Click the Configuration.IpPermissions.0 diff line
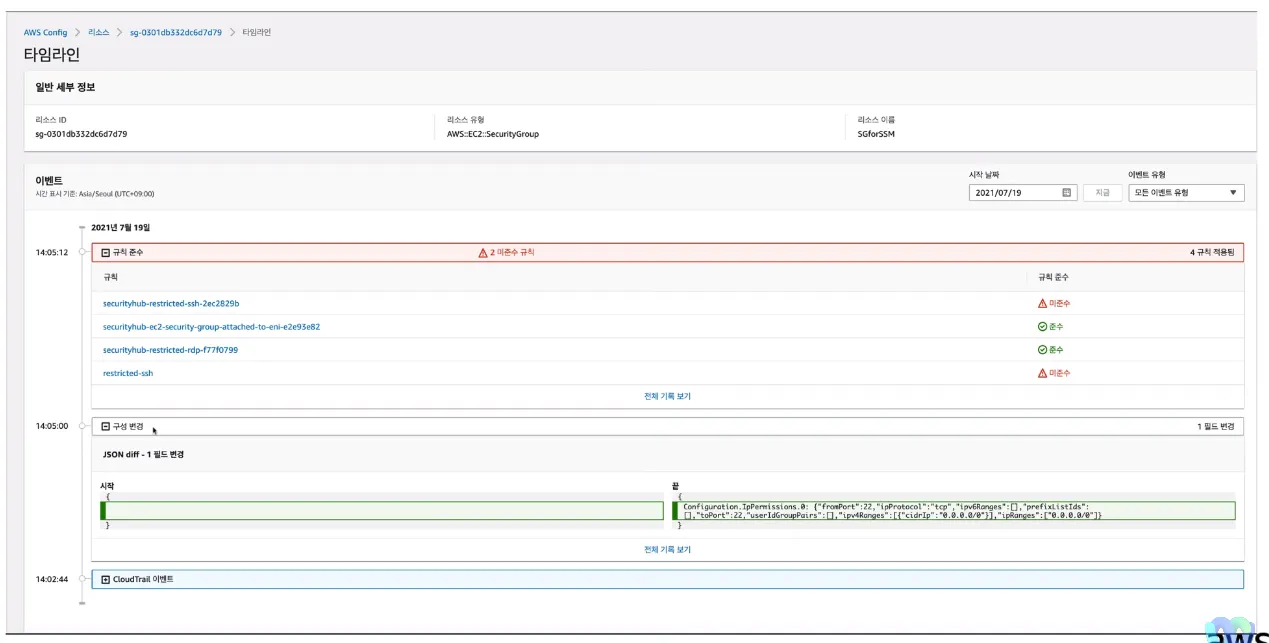The height and width of the screenshot is (643, 1269). (x=954, y=510)
